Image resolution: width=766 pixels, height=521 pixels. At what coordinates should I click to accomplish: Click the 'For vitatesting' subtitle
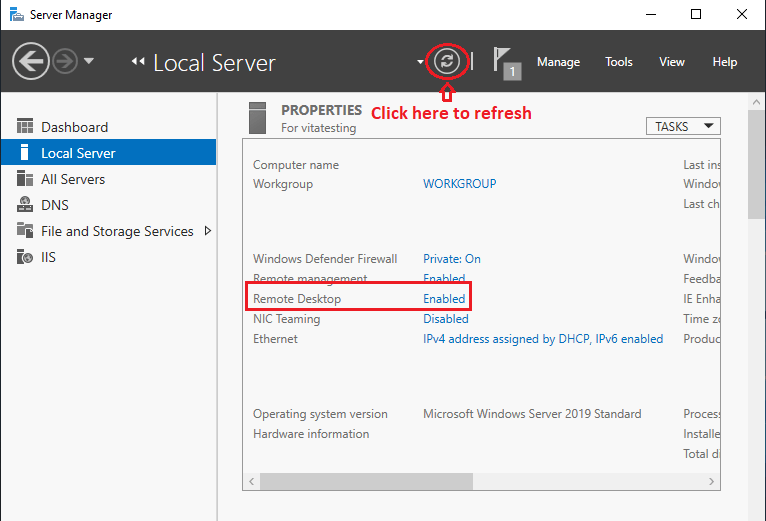click(319, 128)
